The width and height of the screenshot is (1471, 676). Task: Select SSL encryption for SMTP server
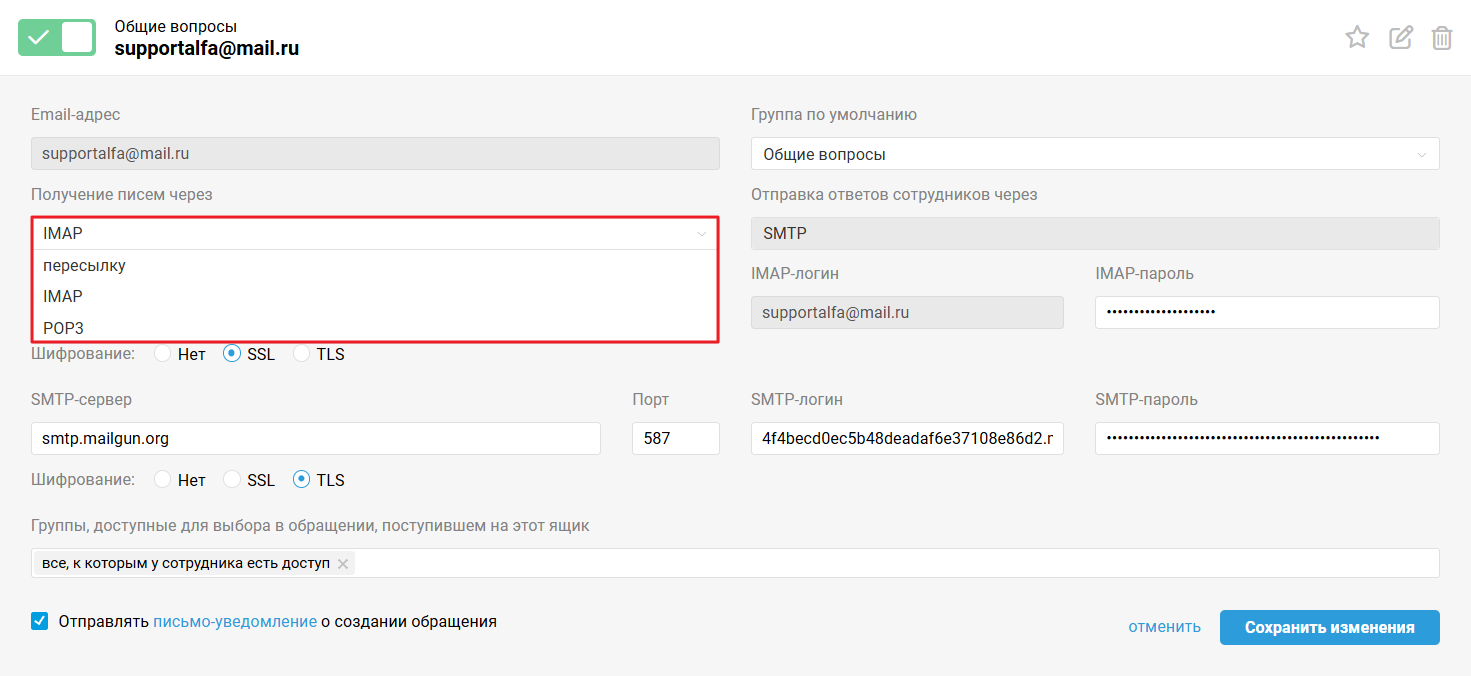(x=232, y=480)
